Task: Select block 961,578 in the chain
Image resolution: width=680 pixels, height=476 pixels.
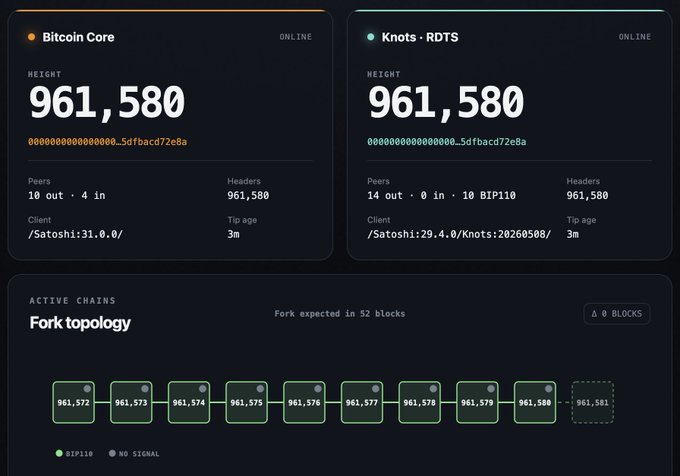Action: [x=420, y=402]
